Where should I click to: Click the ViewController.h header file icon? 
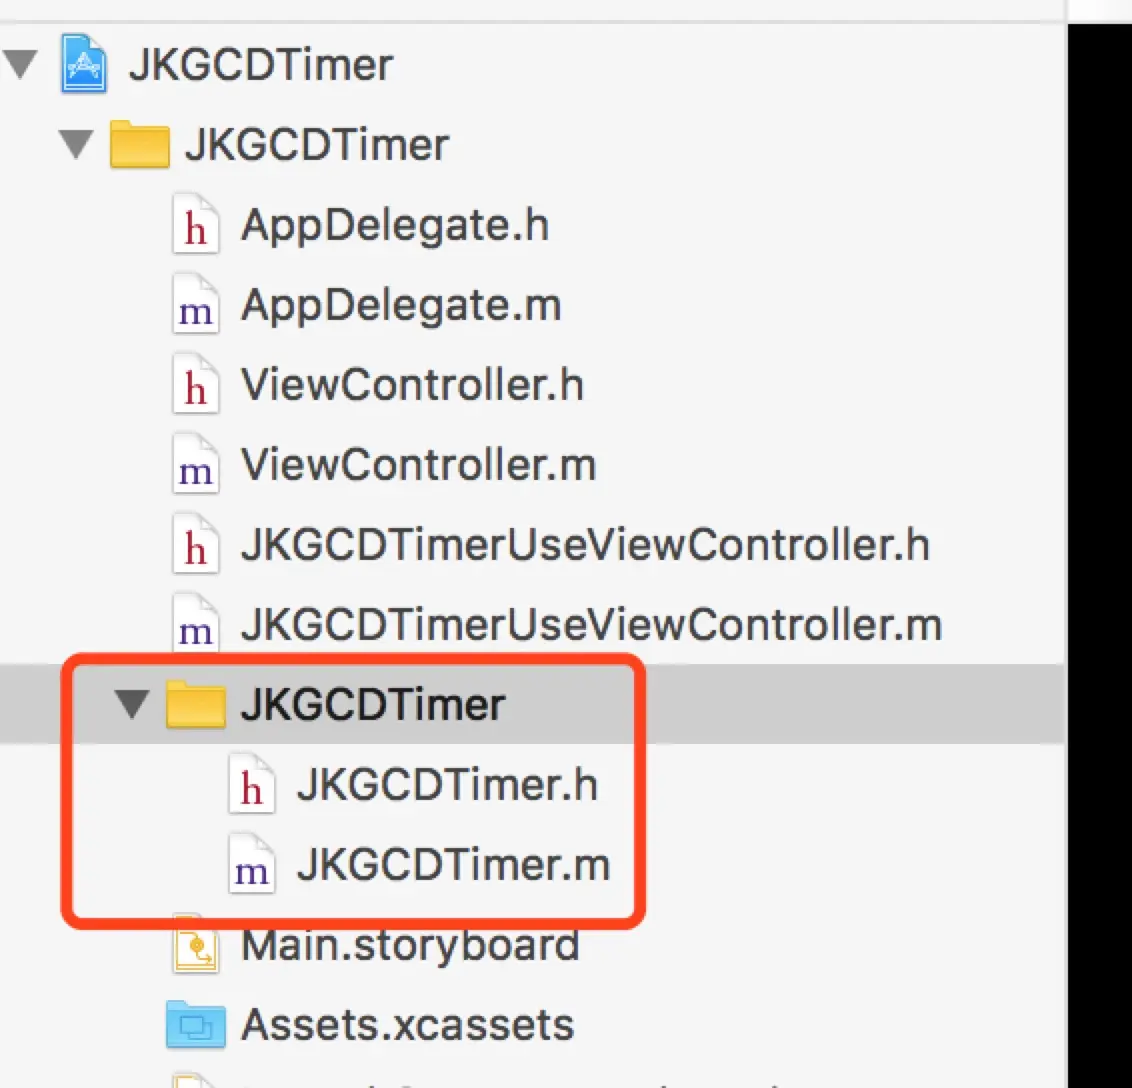[195, 385]
